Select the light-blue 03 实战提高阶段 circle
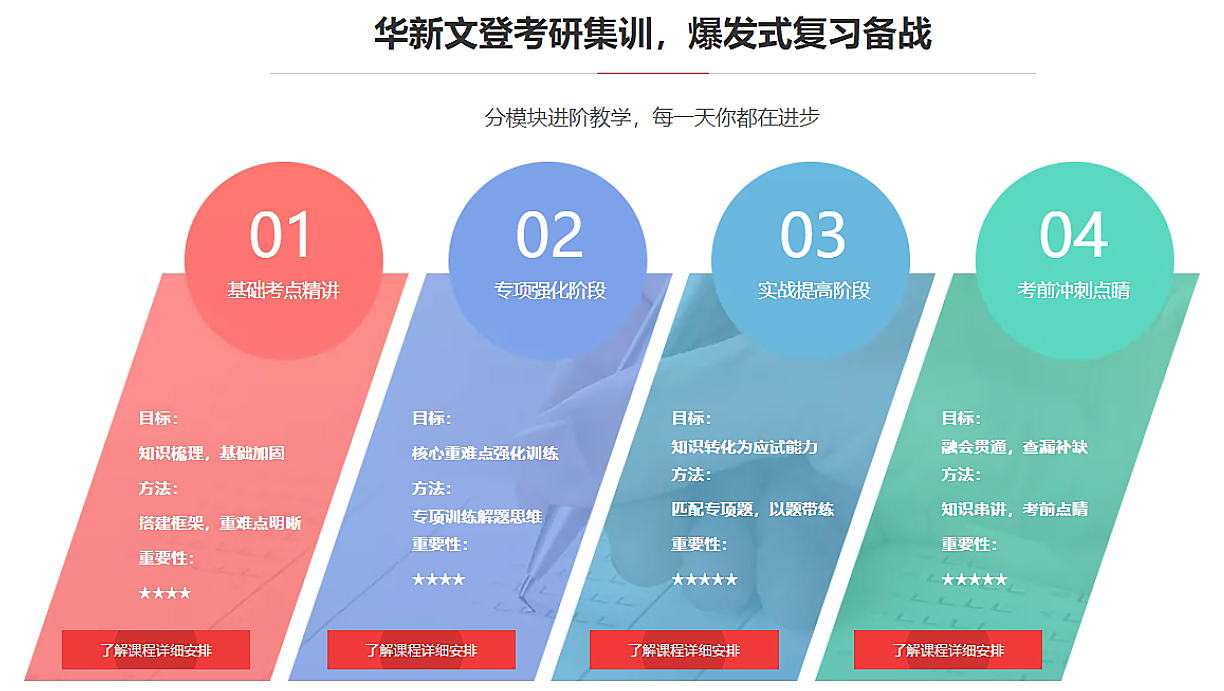 click(811, 260)
